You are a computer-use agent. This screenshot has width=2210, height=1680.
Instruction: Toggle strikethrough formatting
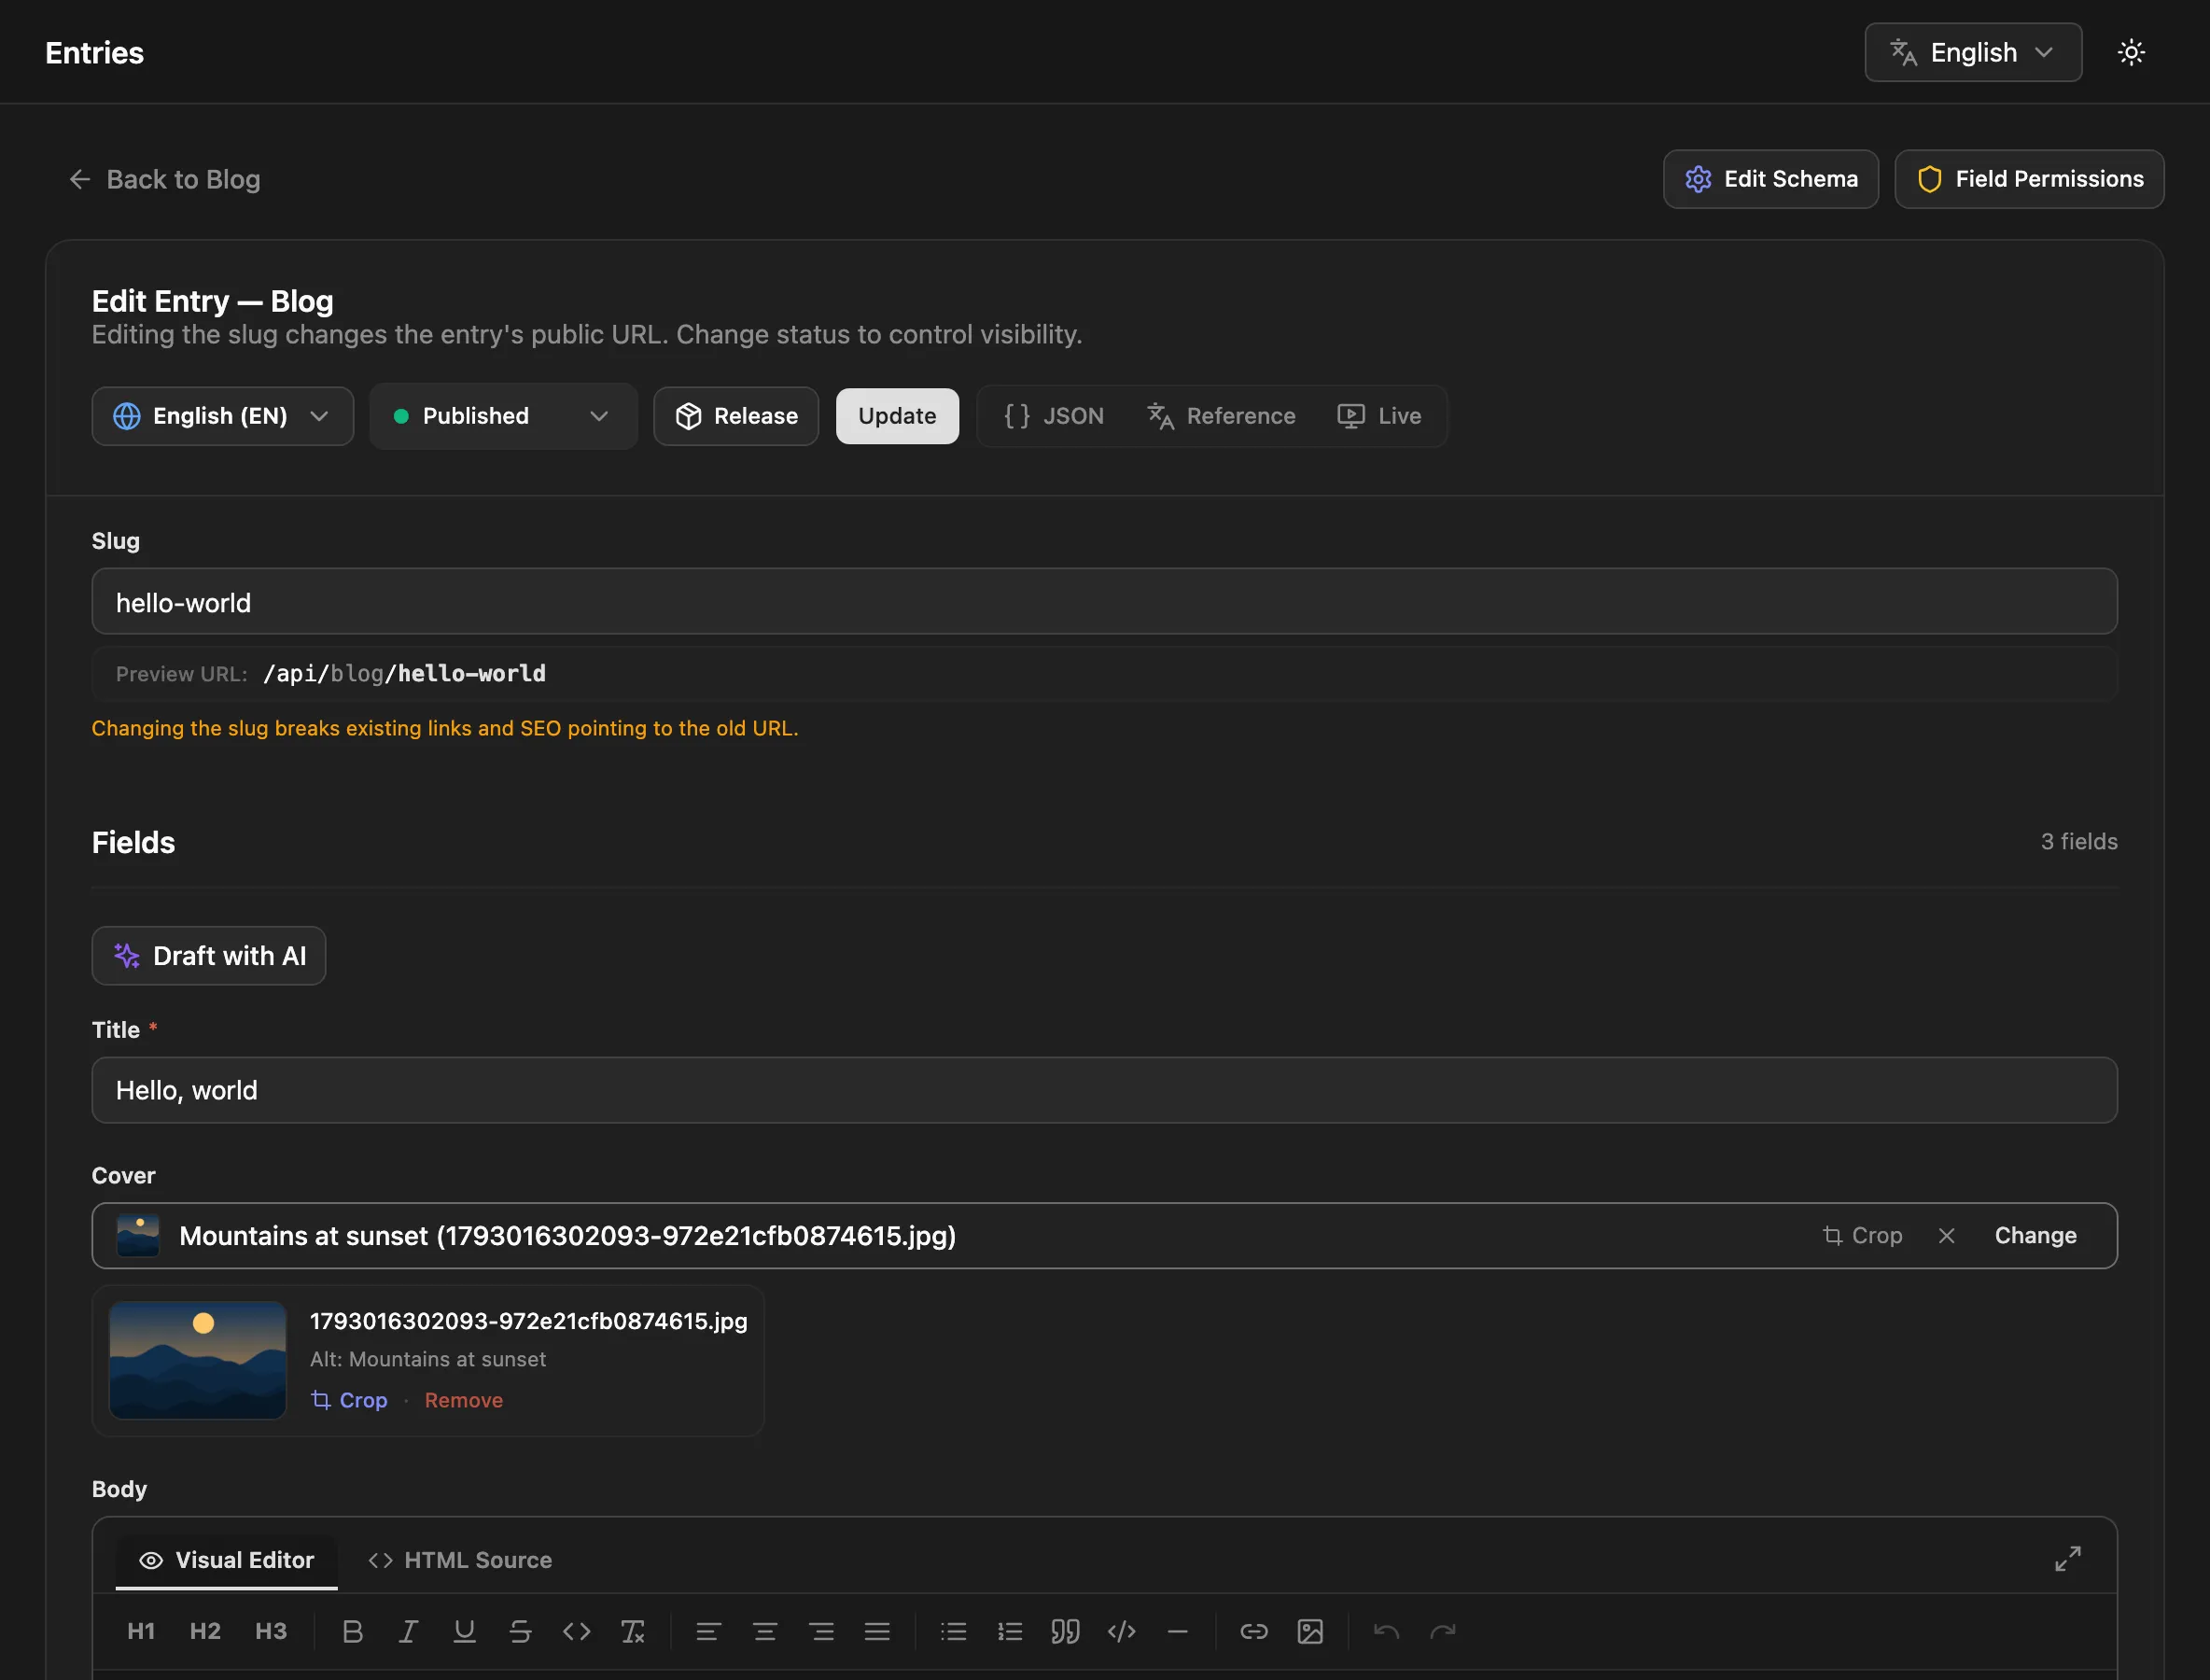pyautogui.click(x=520, y=1631)
